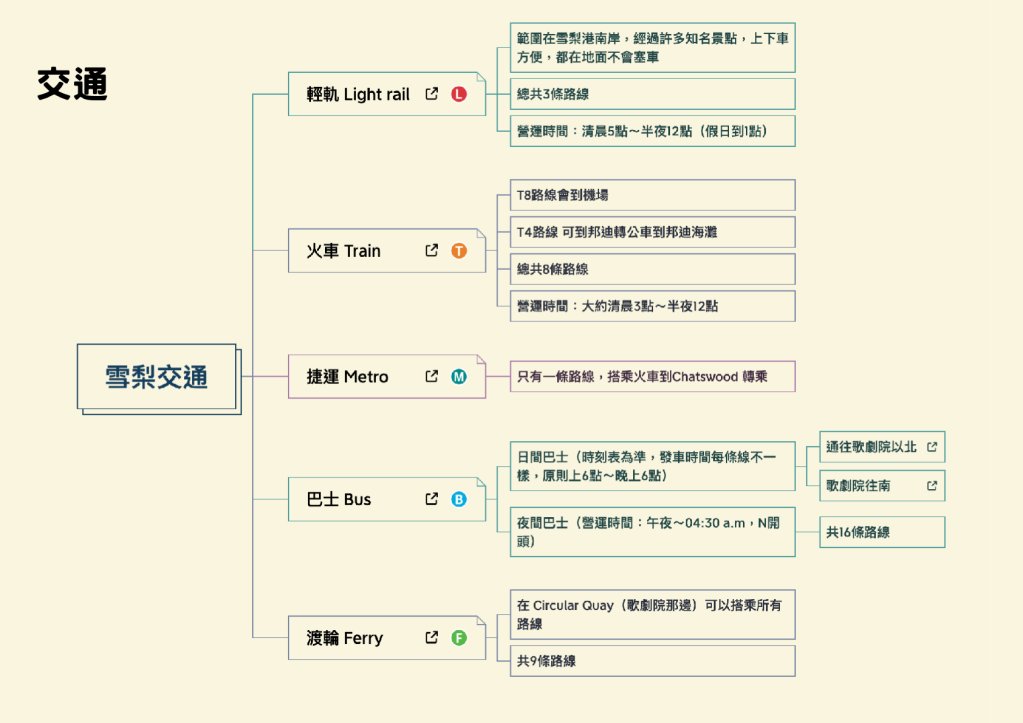Viewport: 1023px width, 723px height.
Task: Select the central 雪梨交通 topic
Action: 157,374
